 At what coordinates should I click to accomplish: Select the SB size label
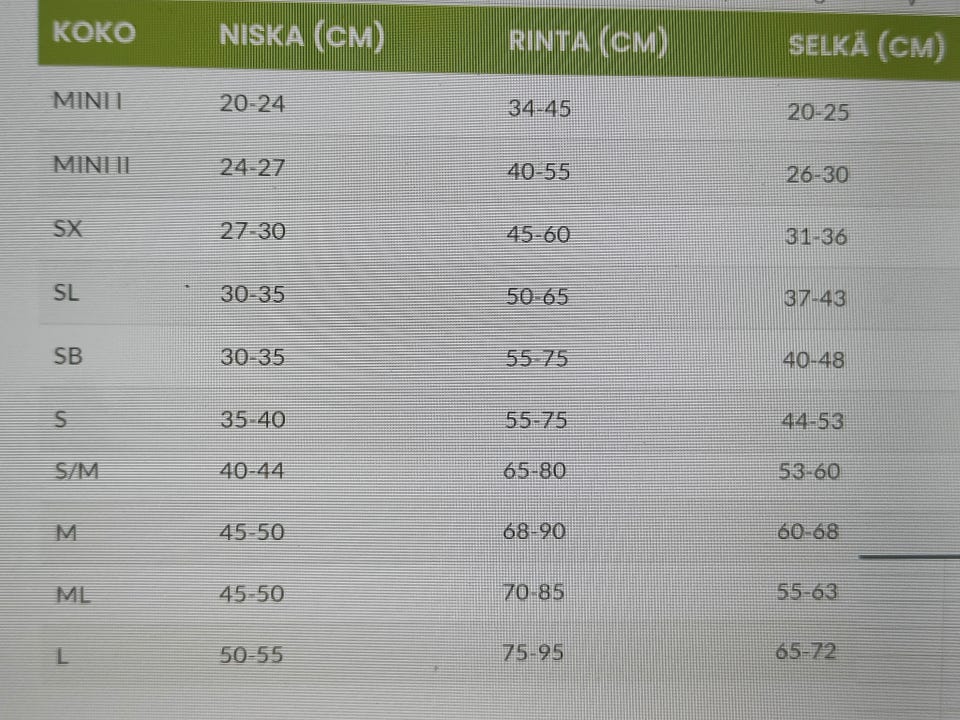click(68, 356)
